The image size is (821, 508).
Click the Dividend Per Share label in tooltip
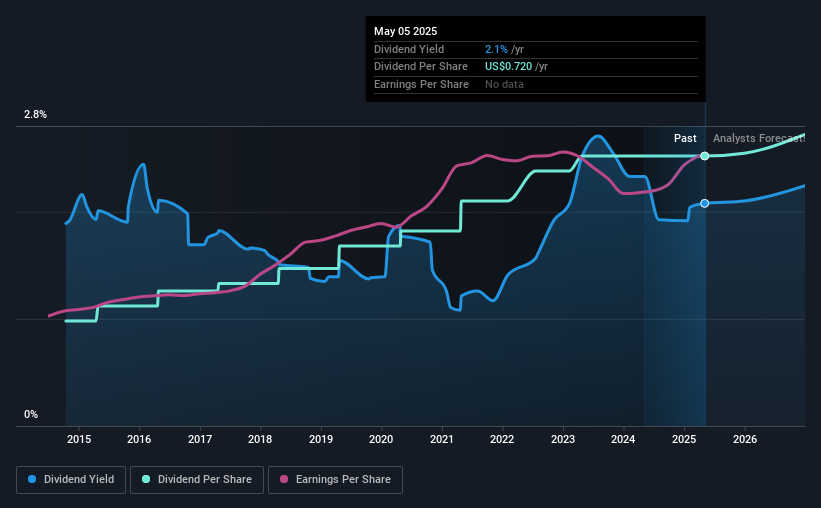[421, 67]
